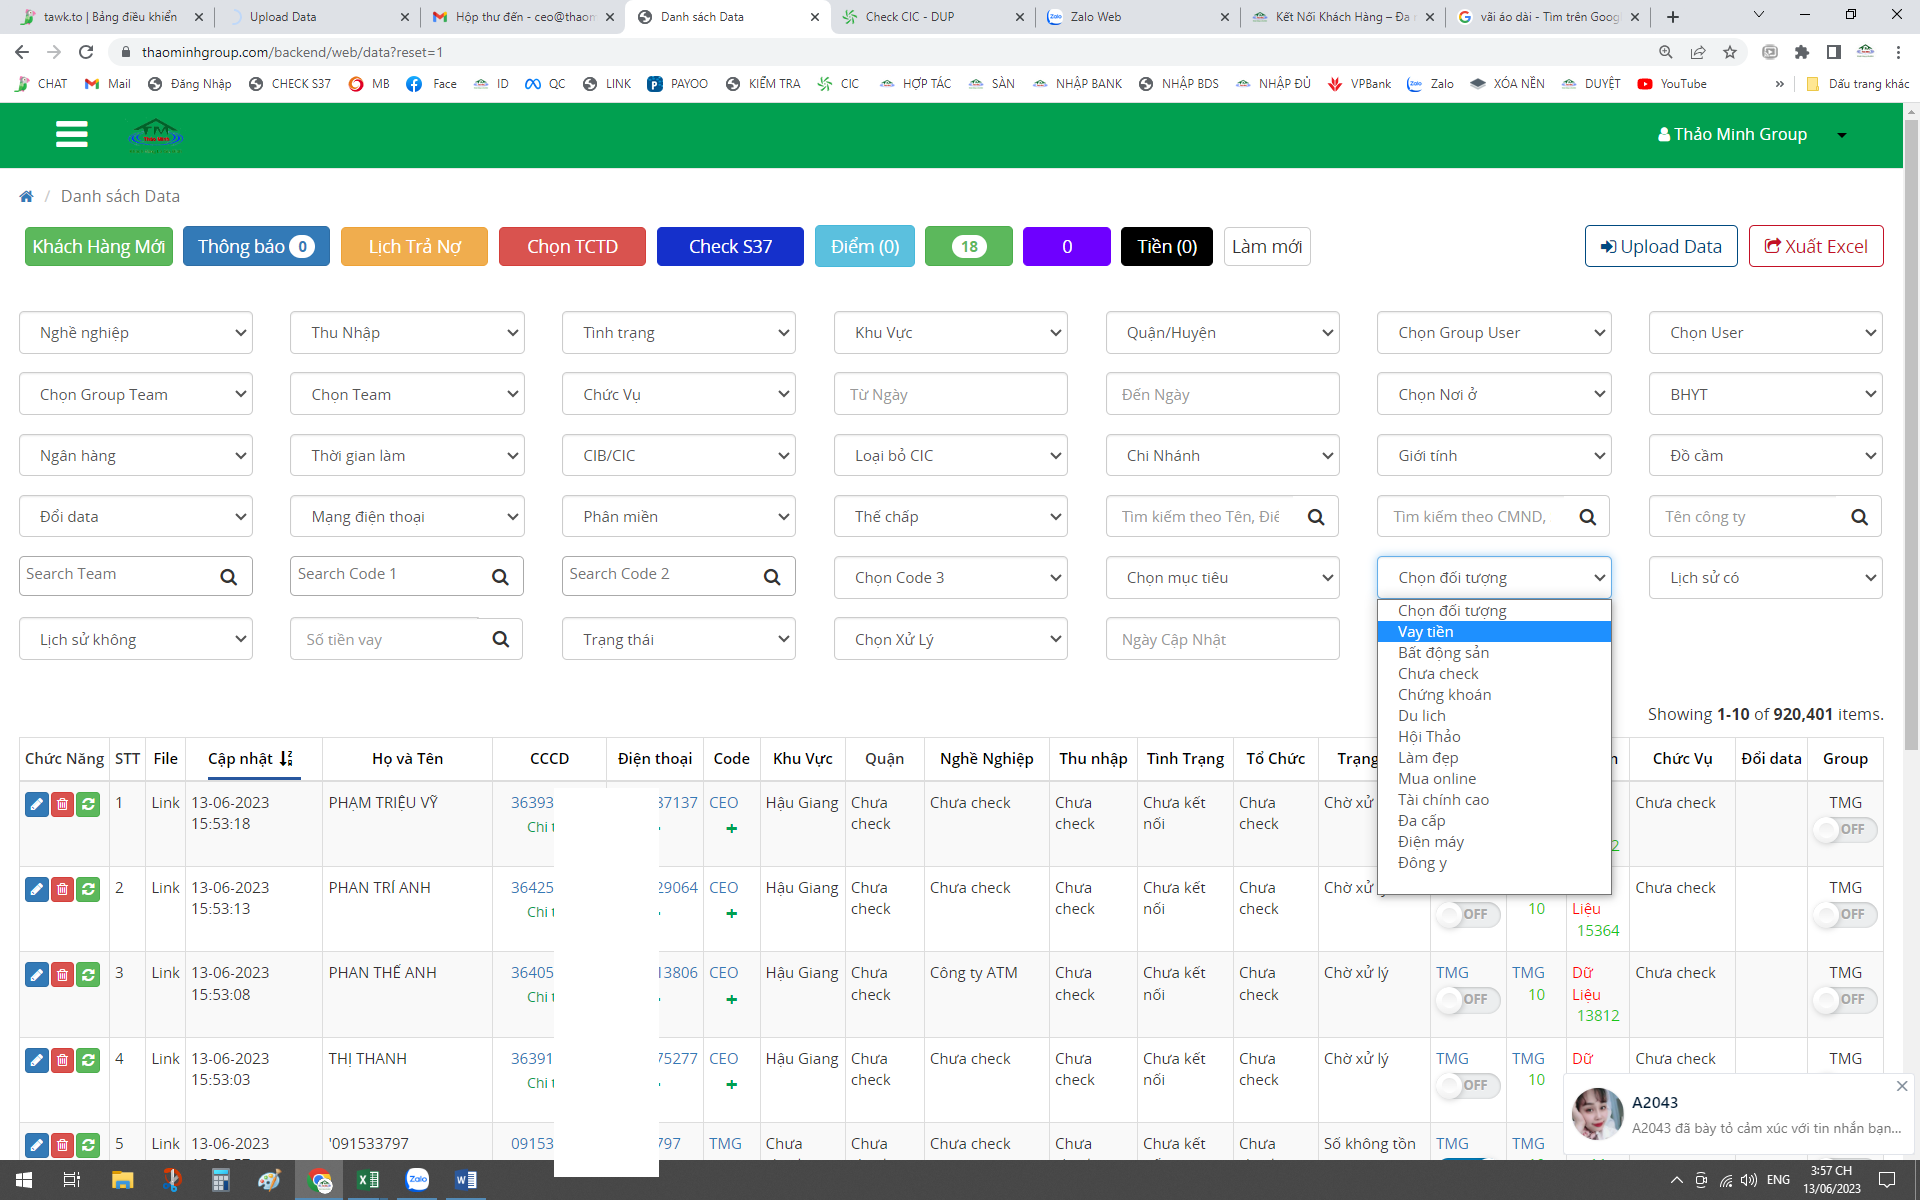This screenshot has width=1920, height=1200.
Task: Click the search icon in Search Team field
Action: click(x=228, y=577)
